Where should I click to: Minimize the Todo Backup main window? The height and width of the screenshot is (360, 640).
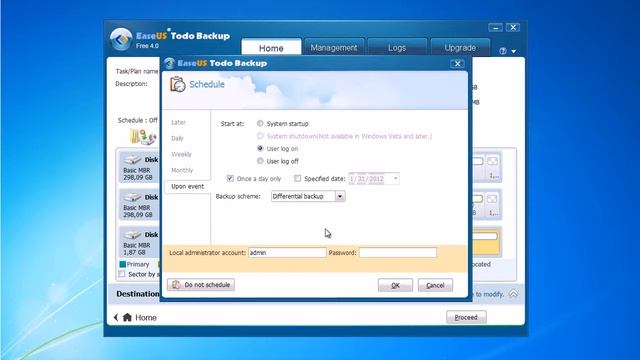click(495, 28)
